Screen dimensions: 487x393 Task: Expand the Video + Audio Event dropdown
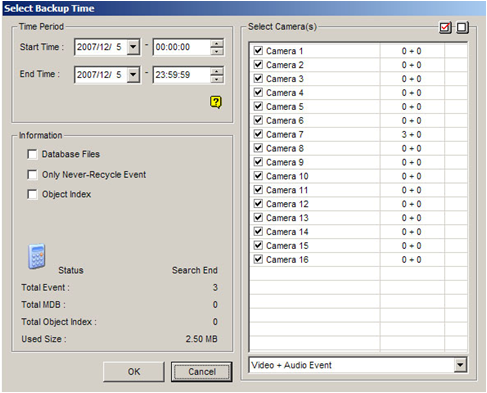click(x=460, y=365)
